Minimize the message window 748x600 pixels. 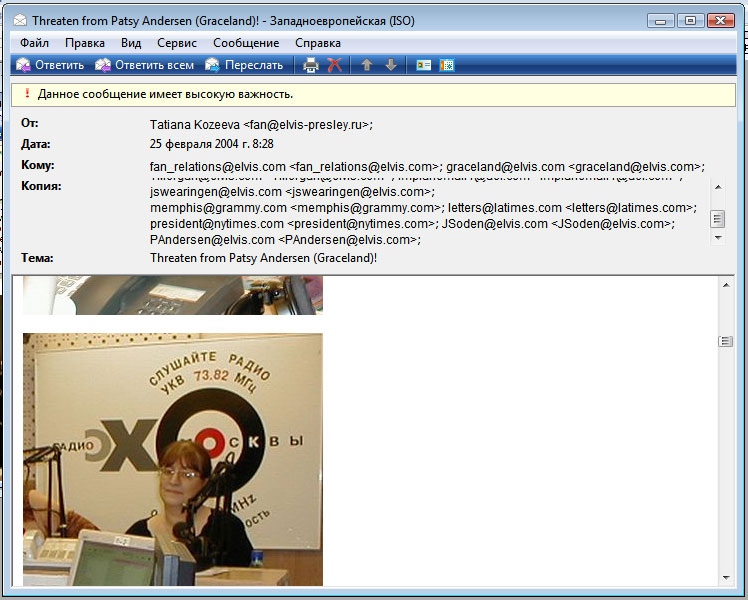[x=660, y=21]
